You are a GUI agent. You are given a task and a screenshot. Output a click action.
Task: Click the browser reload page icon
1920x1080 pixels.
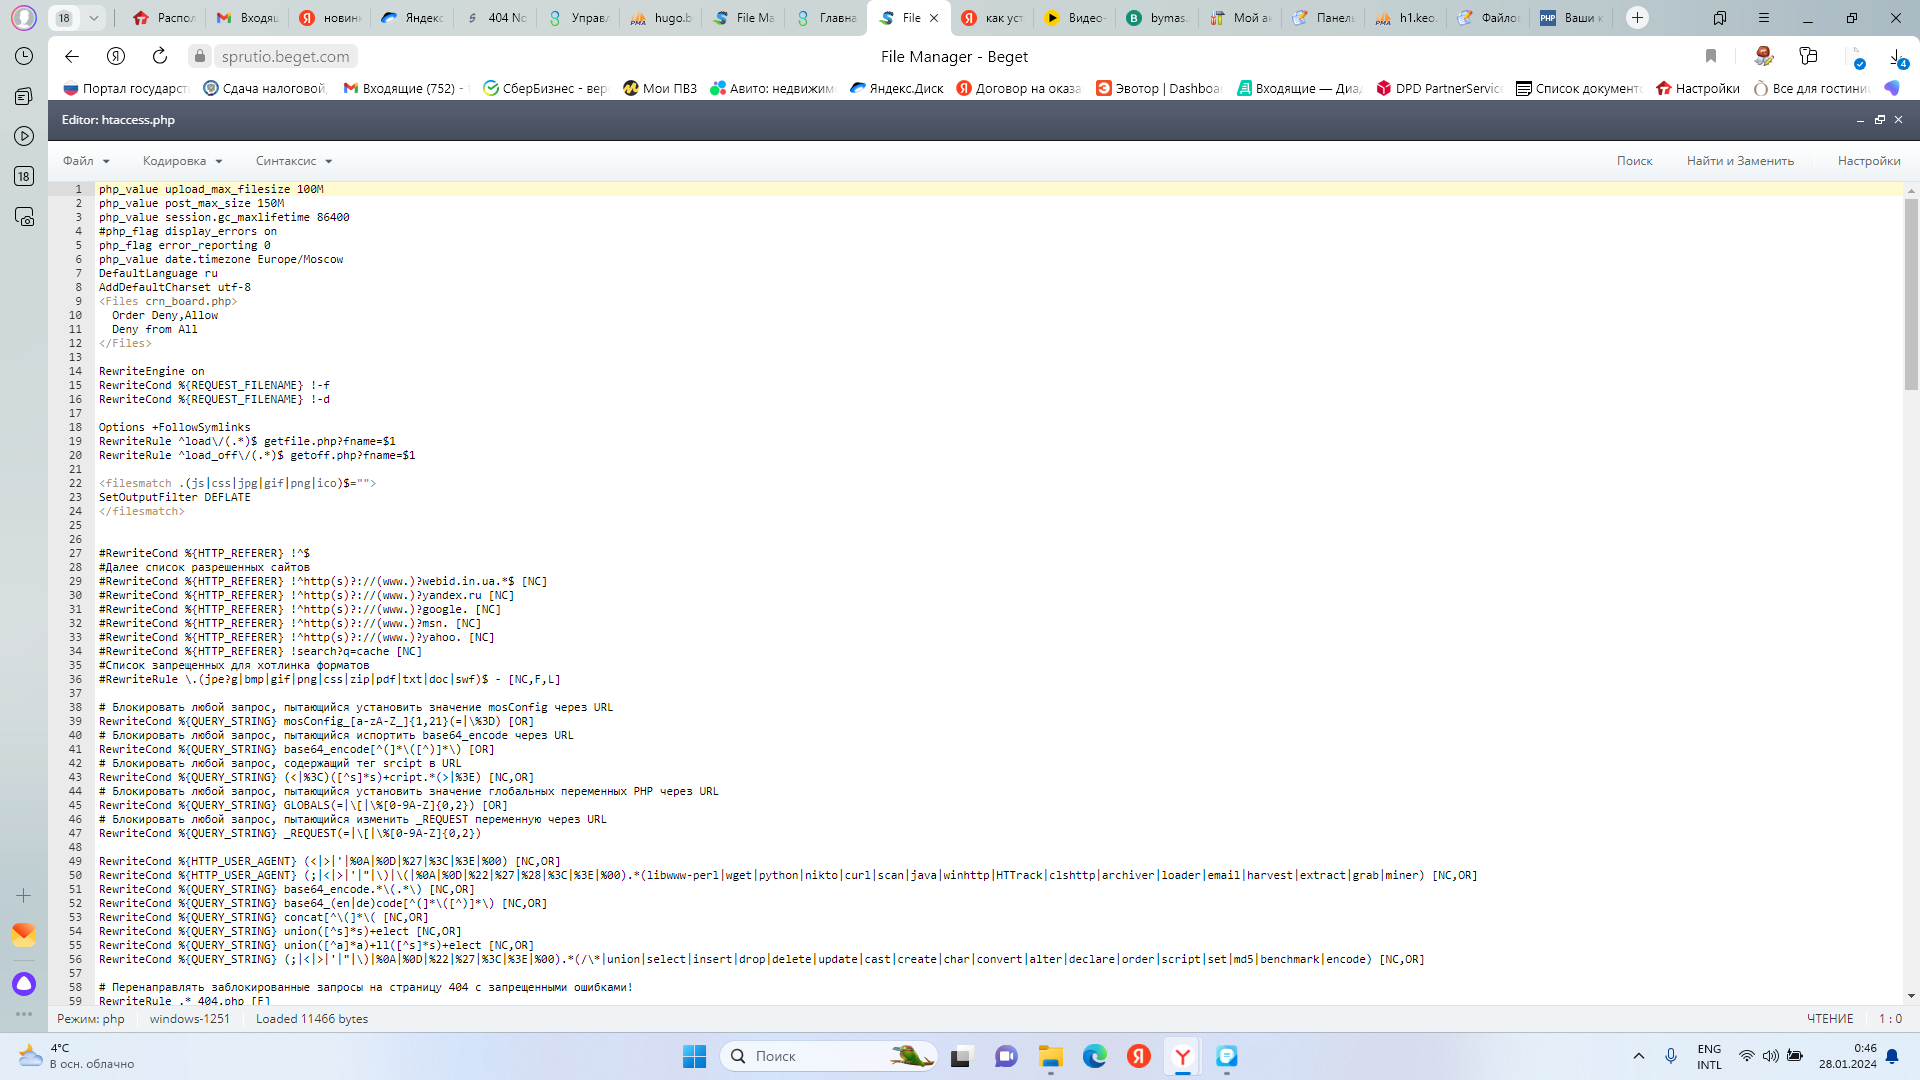[x=160, y=56]
